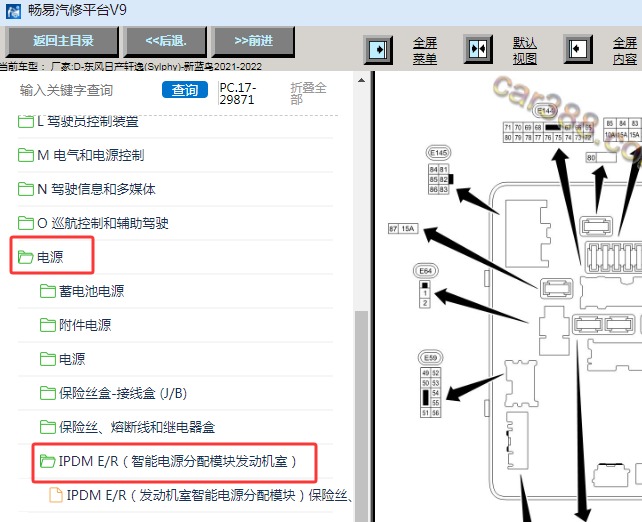Click the 87 15A fuse label in the diagram

pos(403,228)
